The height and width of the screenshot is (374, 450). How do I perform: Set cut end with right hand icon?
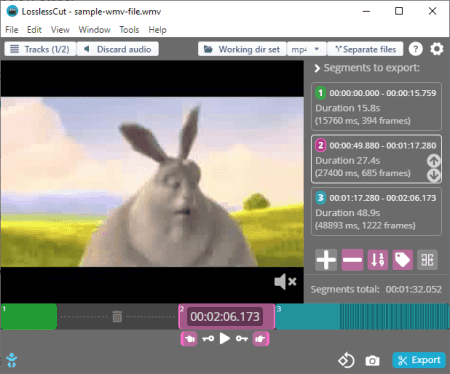tap(261, 339)
